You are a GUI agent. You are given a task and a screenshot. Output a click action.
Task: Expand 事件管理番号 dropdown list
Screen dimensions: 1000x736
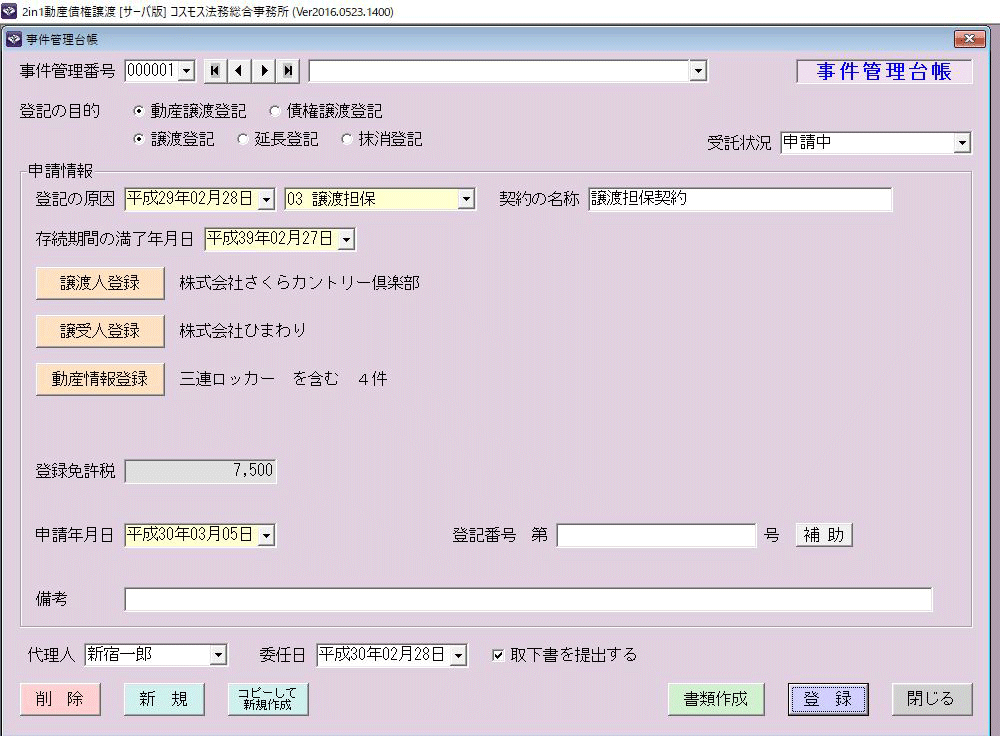coord(185,71)
